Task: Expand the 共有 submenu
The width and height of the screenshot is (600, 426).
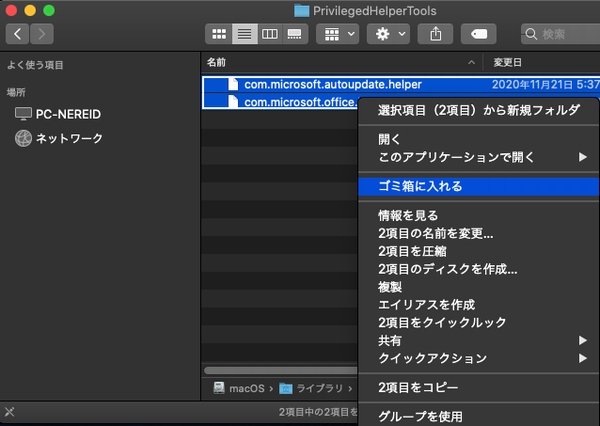Action: (479, 340)
